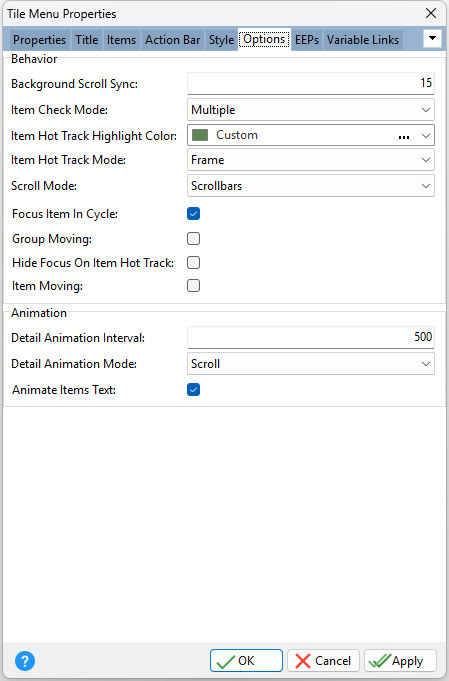
Task: Switch to Variable Links tab
Action: pos(363,40)
